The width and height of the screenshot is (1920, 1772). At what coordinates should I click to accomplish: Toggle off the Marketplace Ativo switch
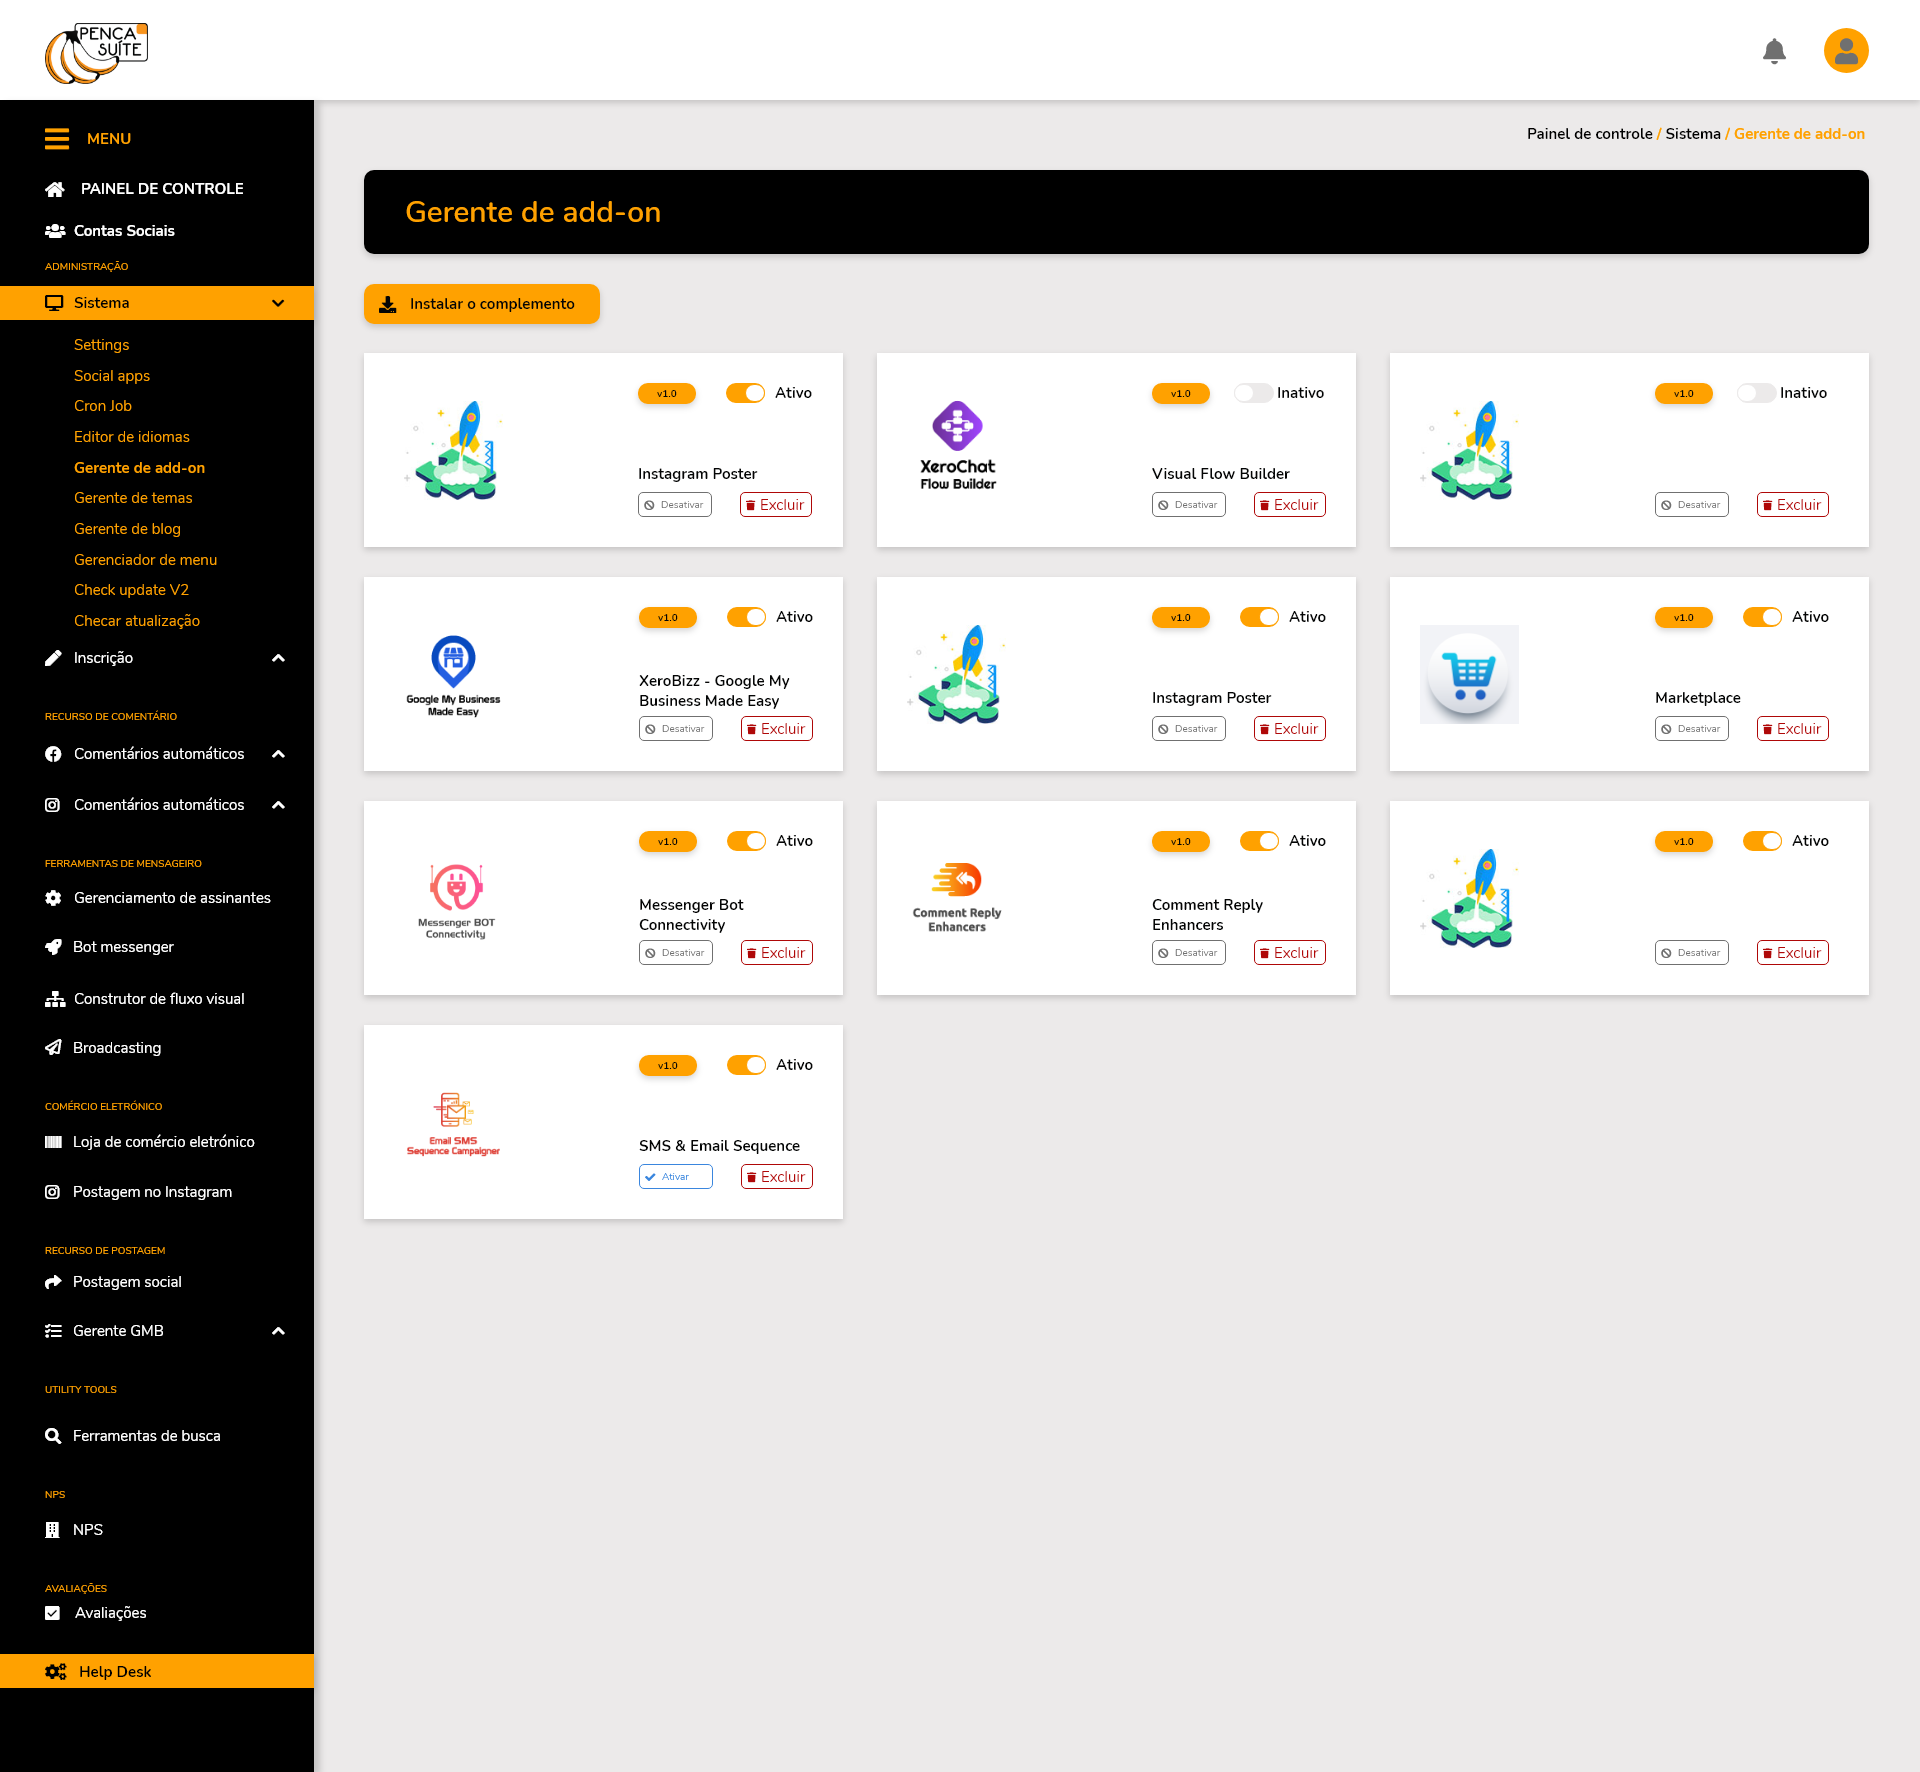pos(1762,617)
